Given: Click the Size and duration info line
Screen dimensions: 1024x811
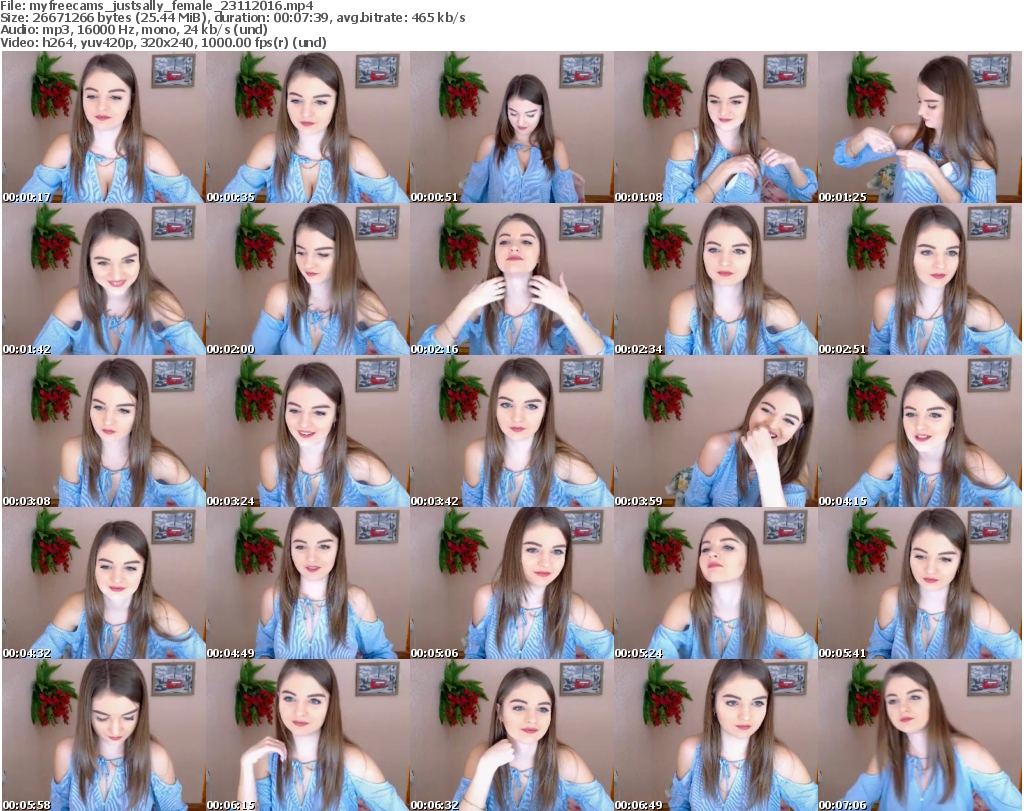Looking at the screenshot, I should coord(233,18).
